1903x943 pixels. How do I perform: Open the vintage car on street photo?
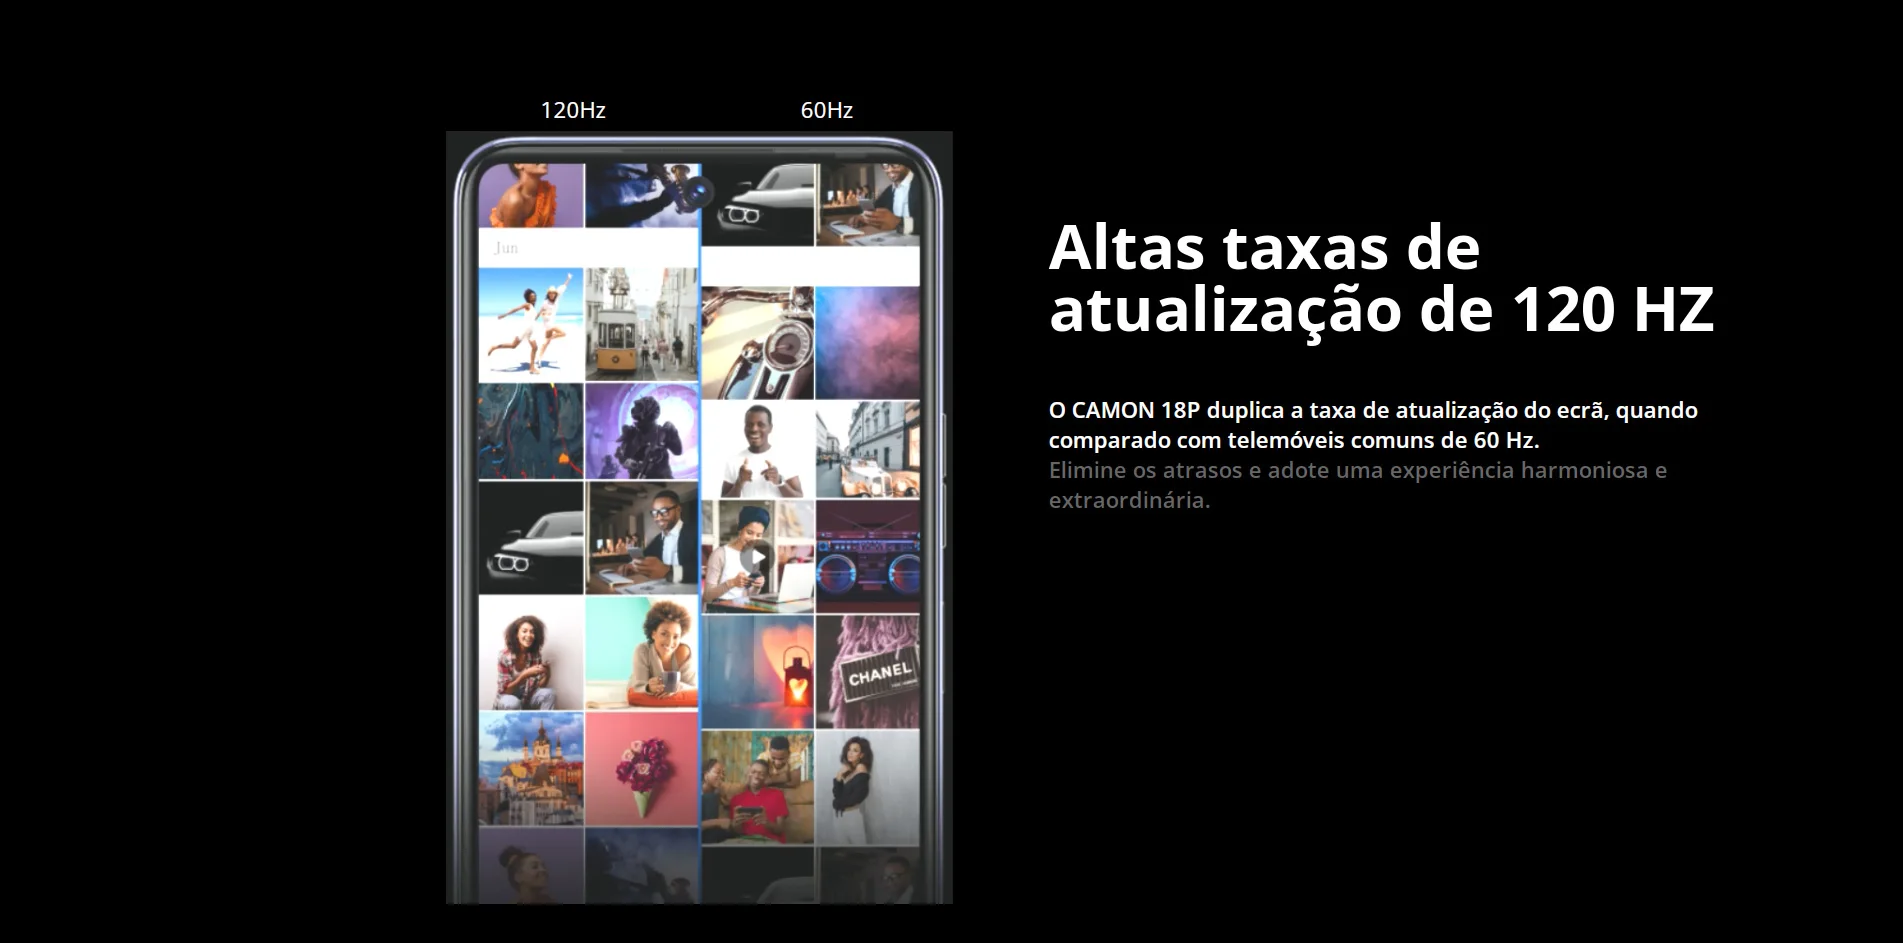pos(868,450)
